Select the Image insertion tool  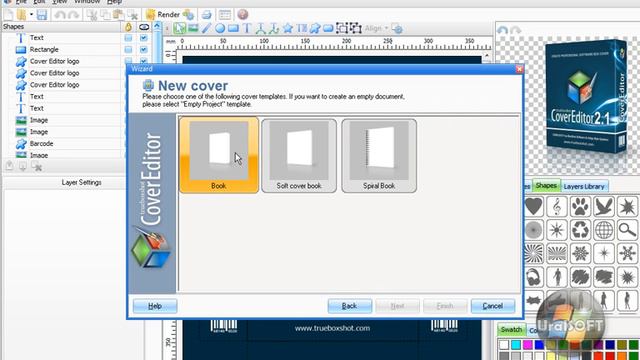[193, 28]
